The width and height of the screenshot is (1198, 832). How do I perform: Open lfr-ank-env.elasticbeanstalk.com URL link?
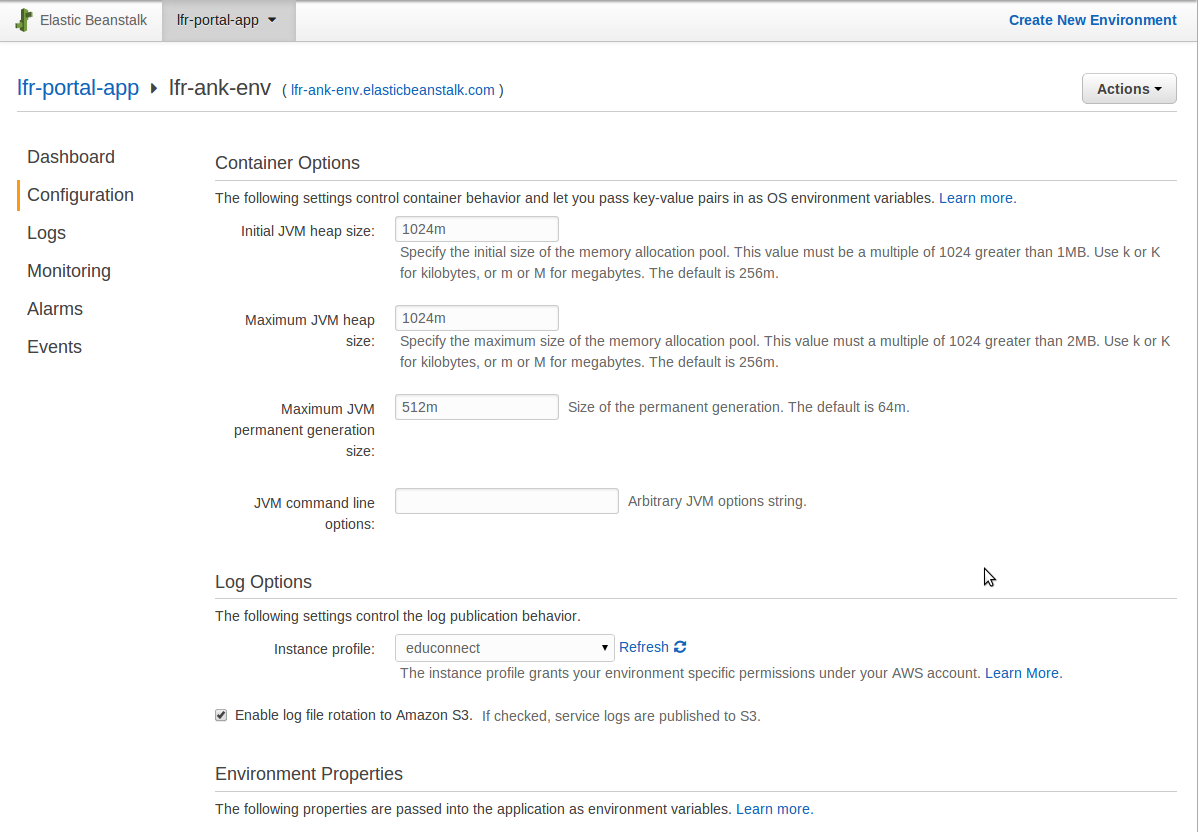click(x=393, y=90)
